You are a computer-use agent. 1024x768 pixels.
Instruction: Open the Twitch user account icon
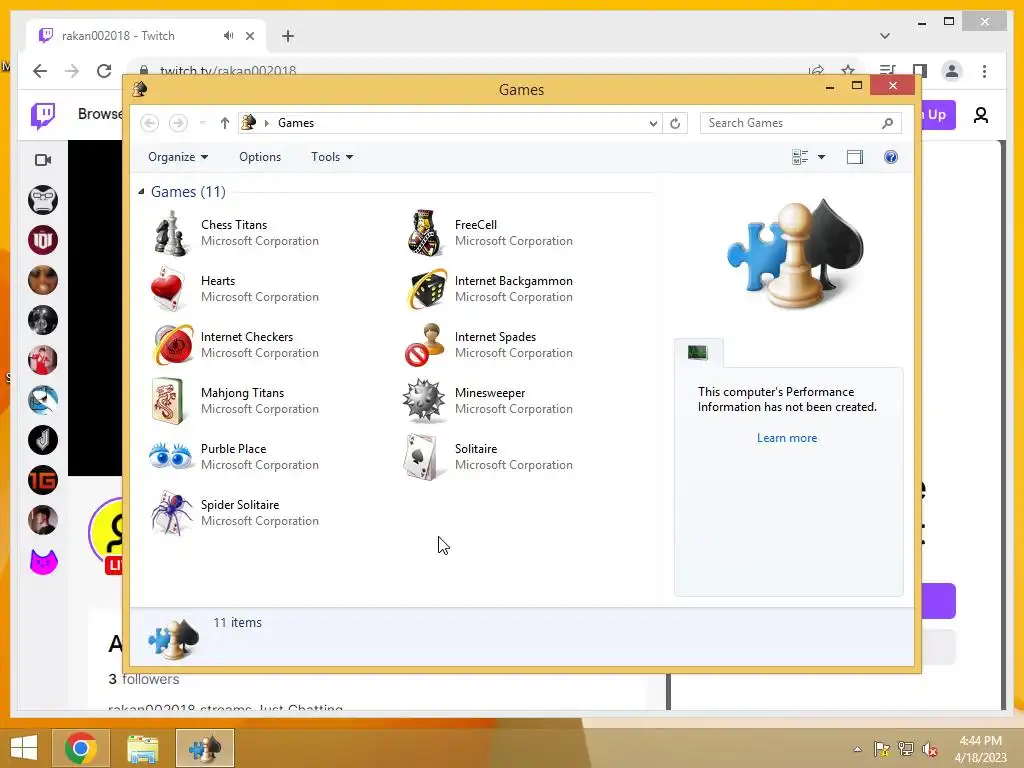point(980,115)
